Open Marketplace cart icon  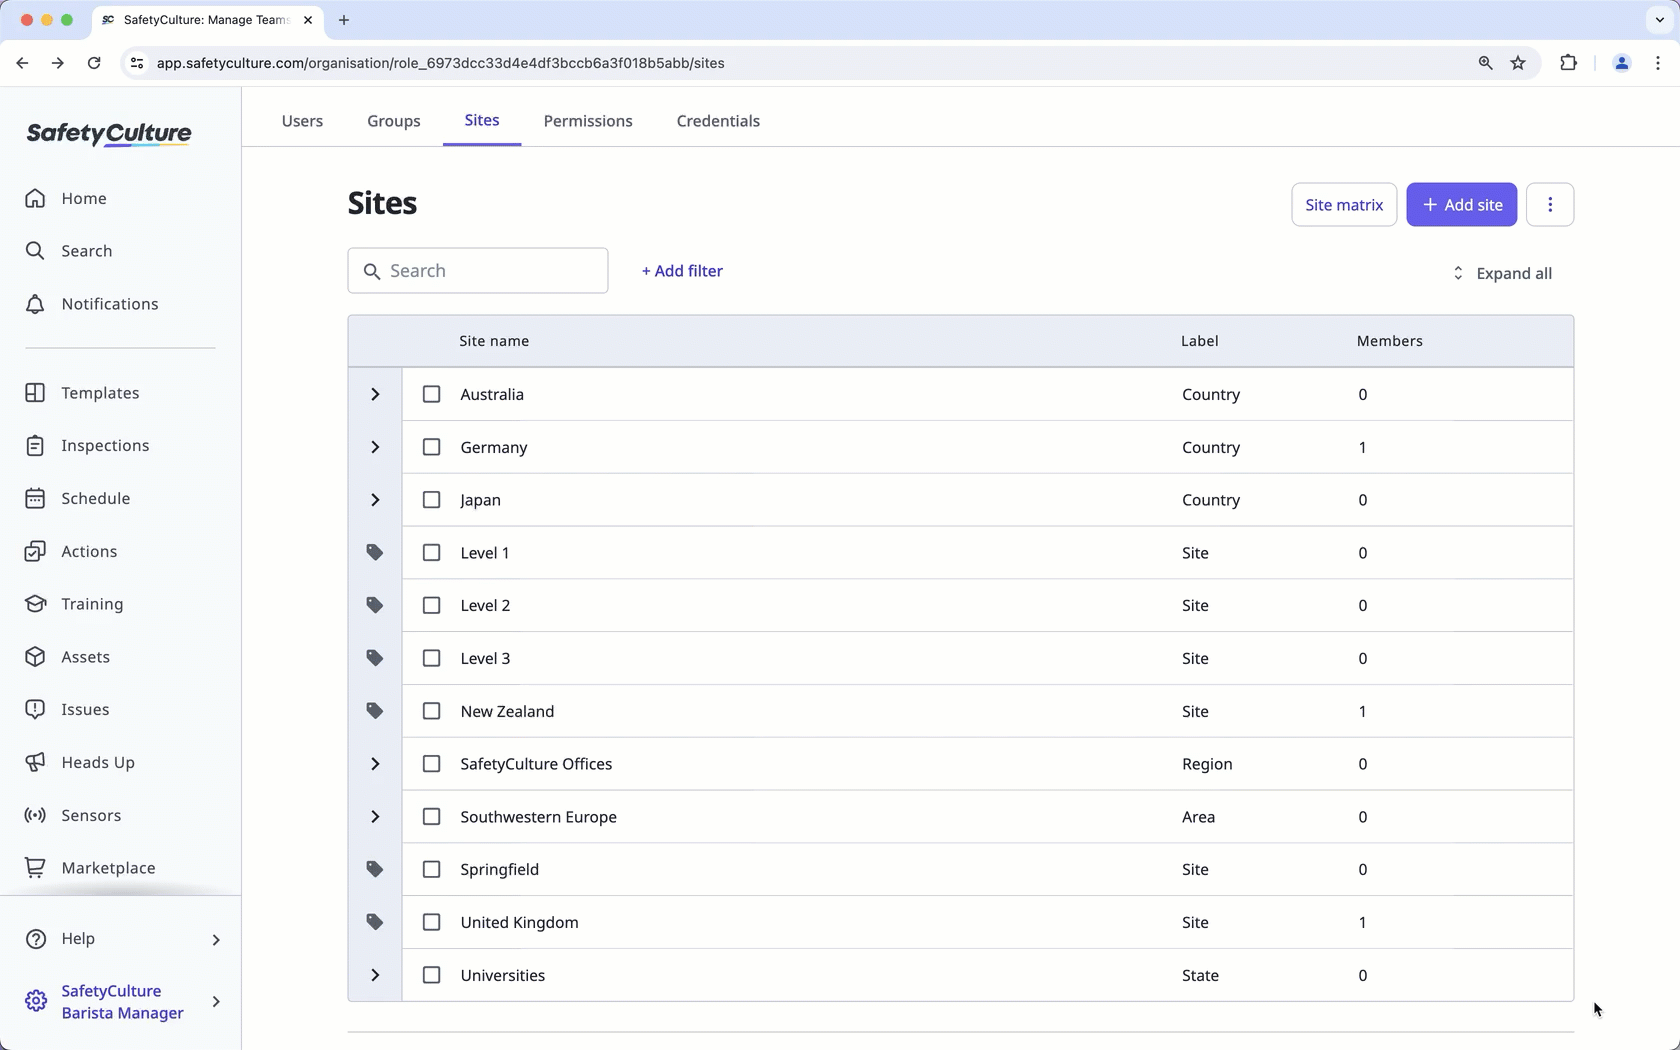click(x=35, y=868)
